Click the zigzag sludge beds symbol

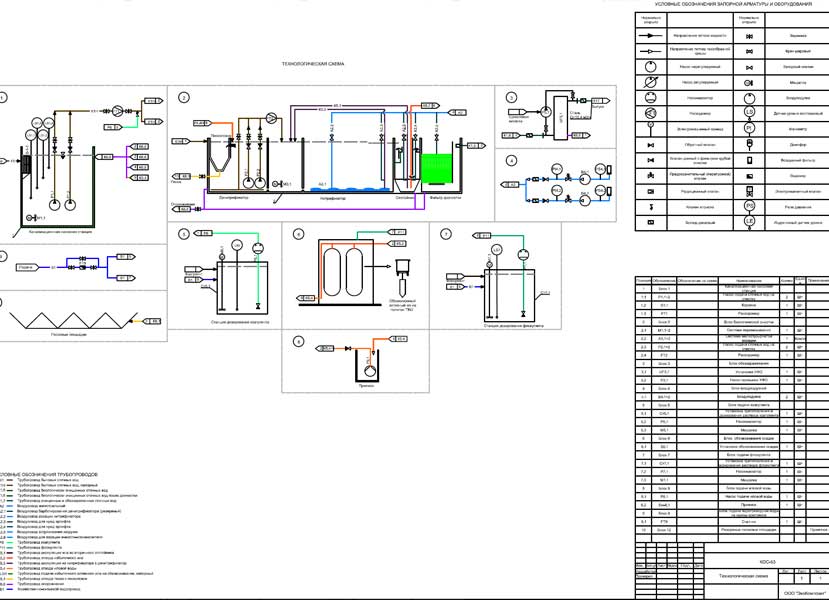tap(72, 320)
